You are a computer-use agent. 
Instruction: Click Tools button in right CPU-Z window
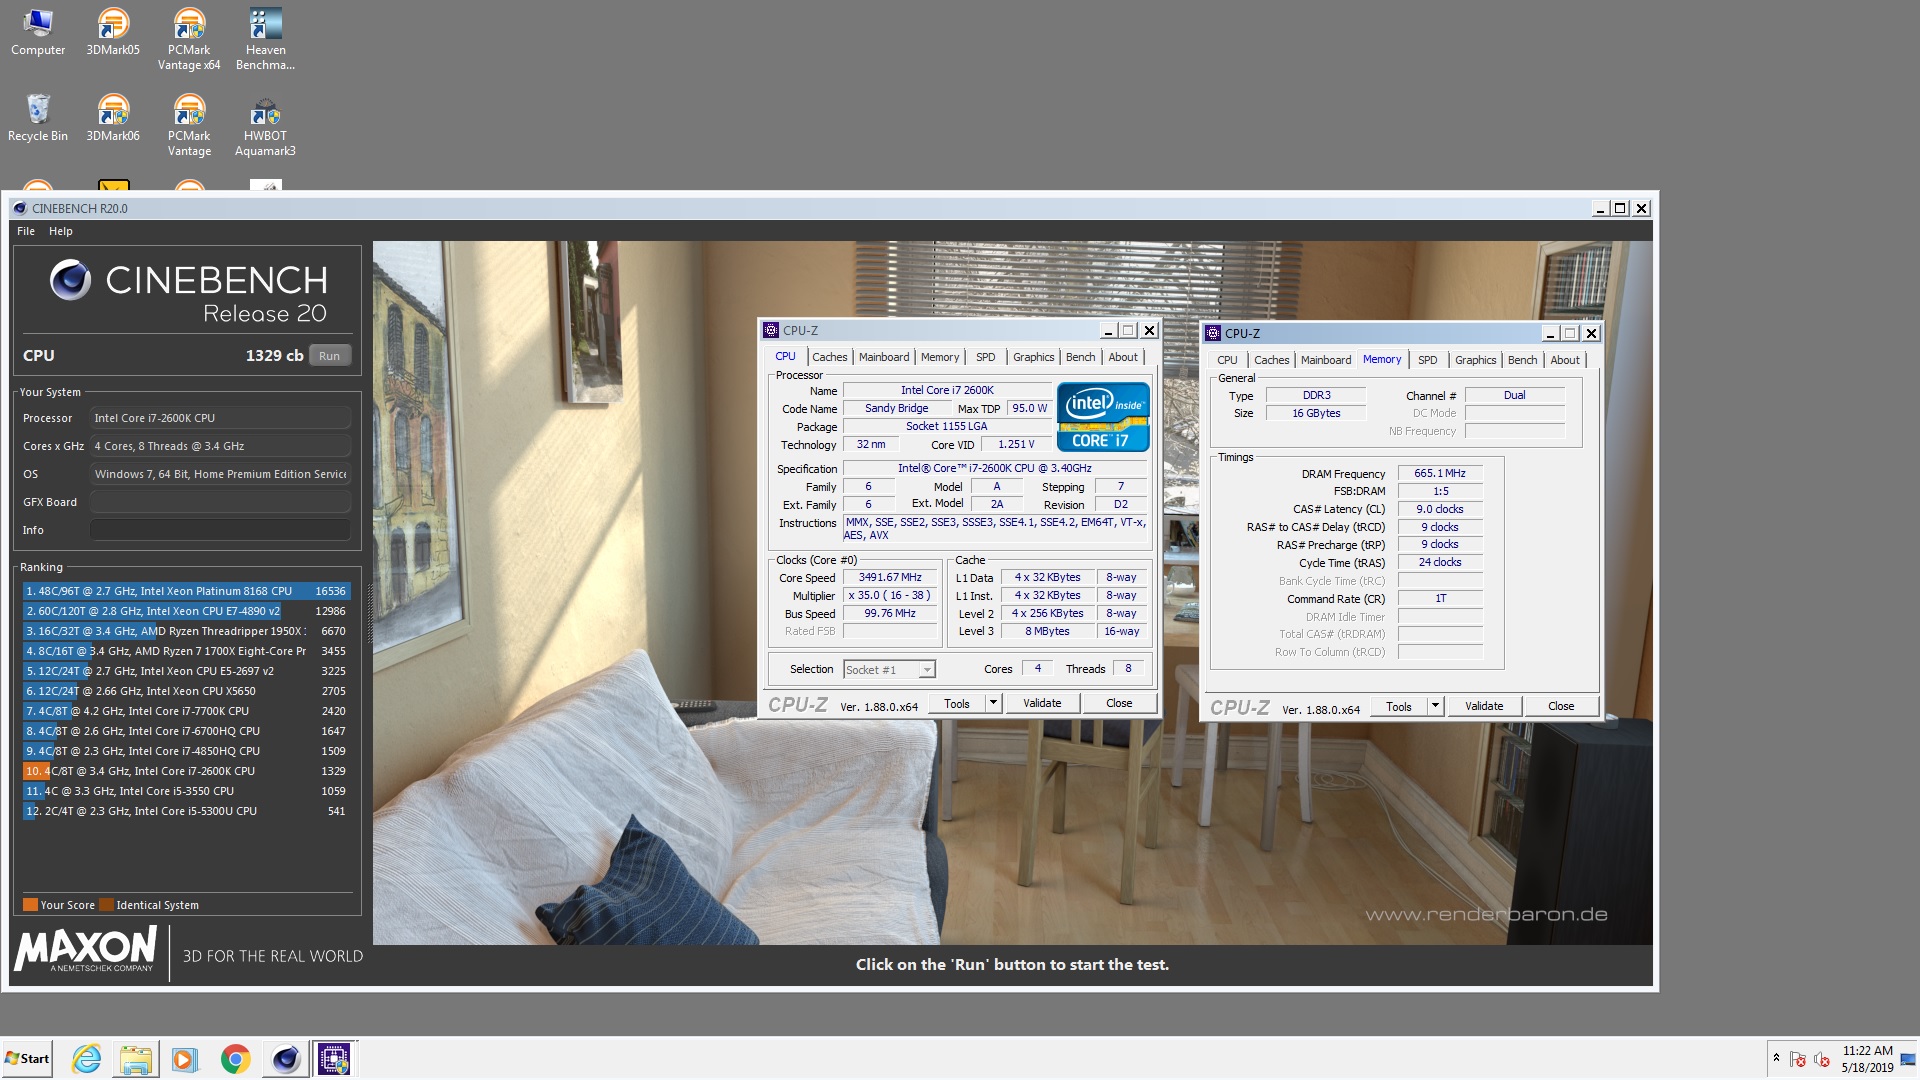click(1399, 706)
